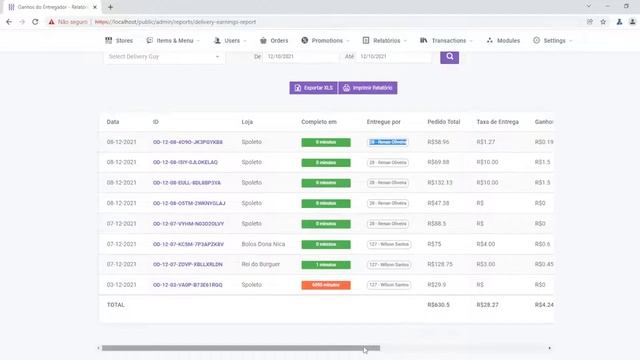Bookmark the page with the star icon

[603, 22]
